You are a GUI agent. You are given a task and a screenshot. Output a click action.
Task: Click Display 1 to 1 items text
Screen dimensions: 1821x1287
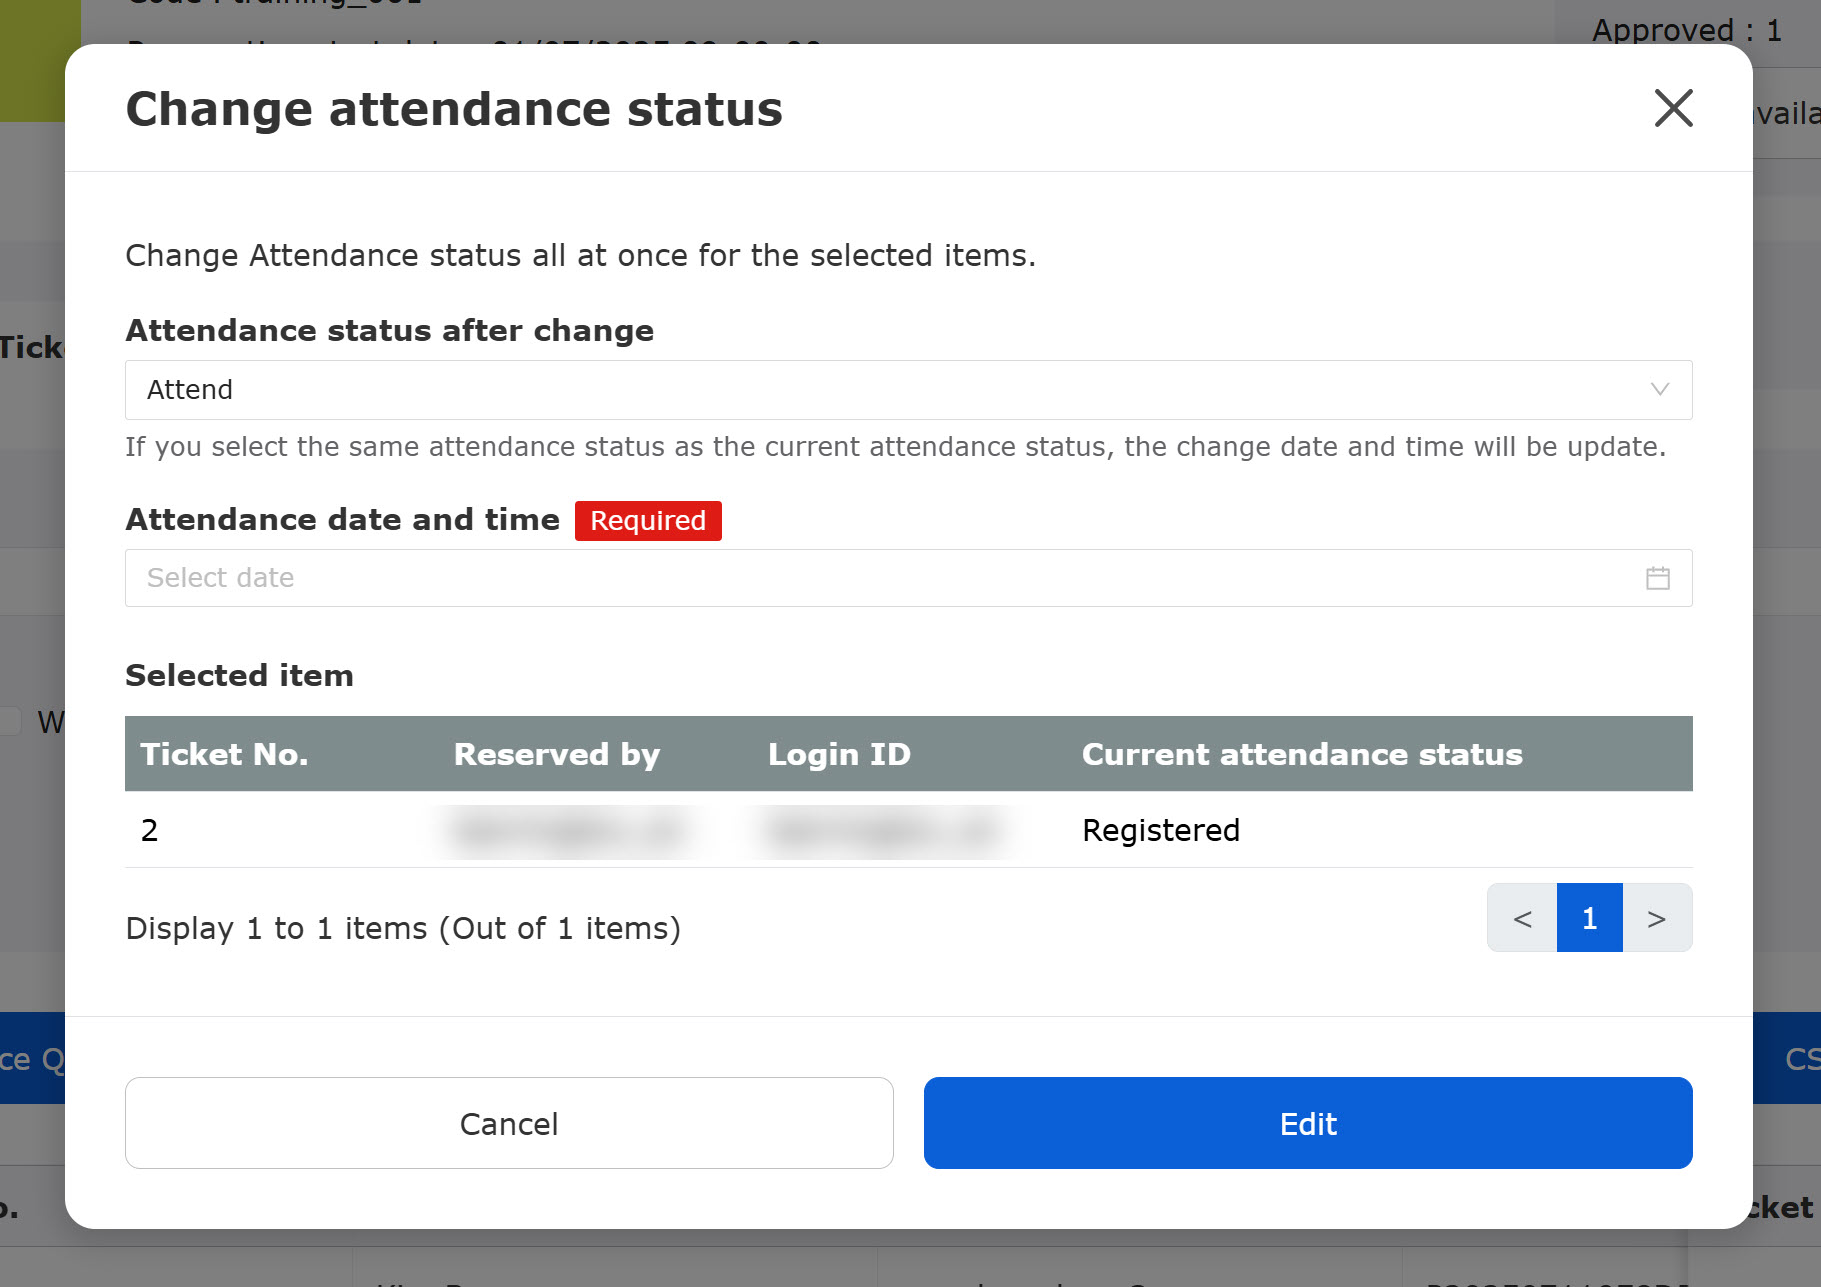(403, 928)
